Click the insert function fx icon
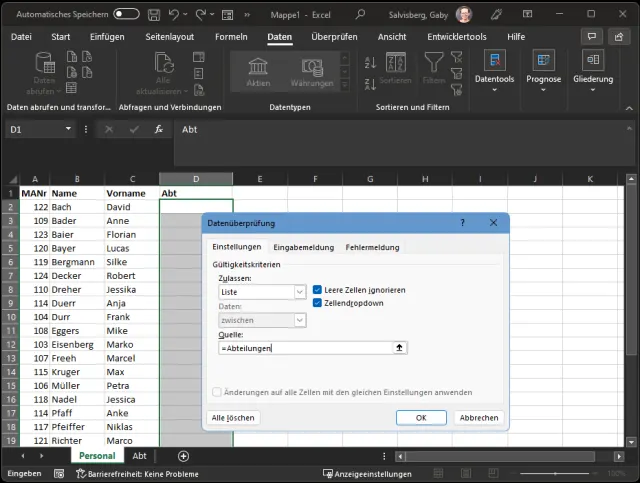Image resolution: width=640 pixels, height=483 pixels. [x=158, y=129]
